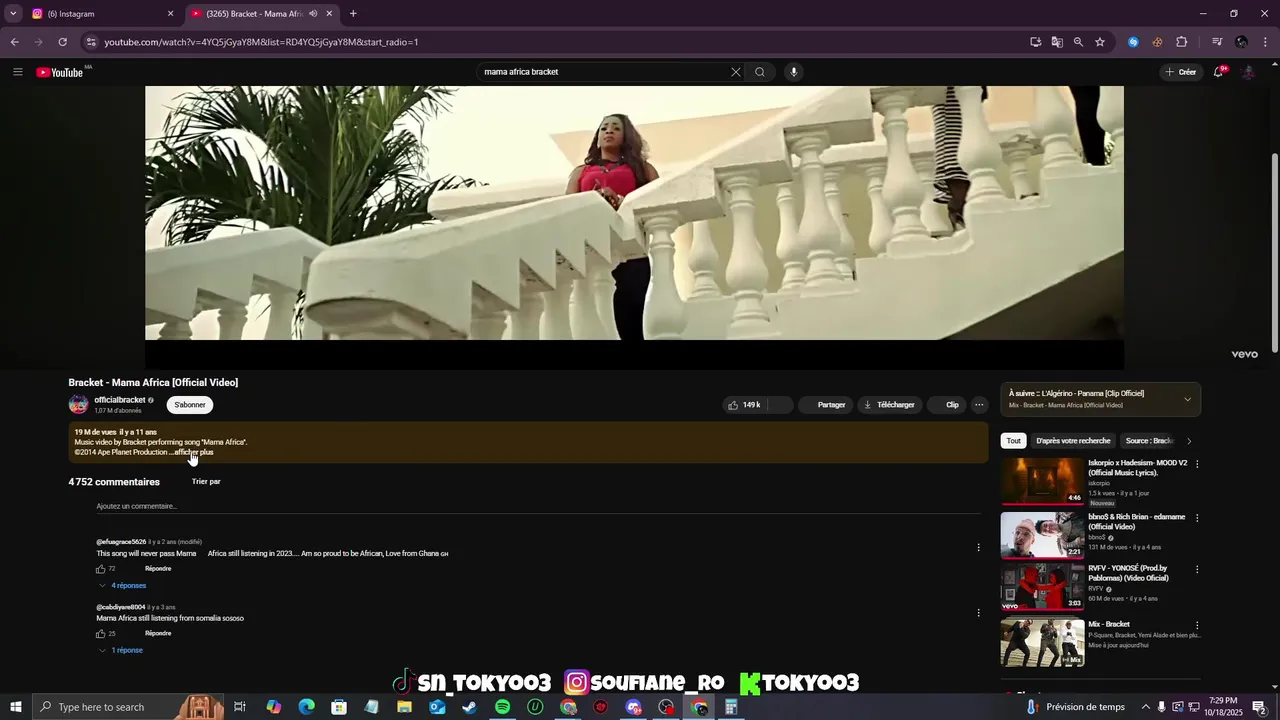Open Chrome extensions puzzle icon
Viewport: 1280px width, 720px height.
click(x=1181, y=42)
